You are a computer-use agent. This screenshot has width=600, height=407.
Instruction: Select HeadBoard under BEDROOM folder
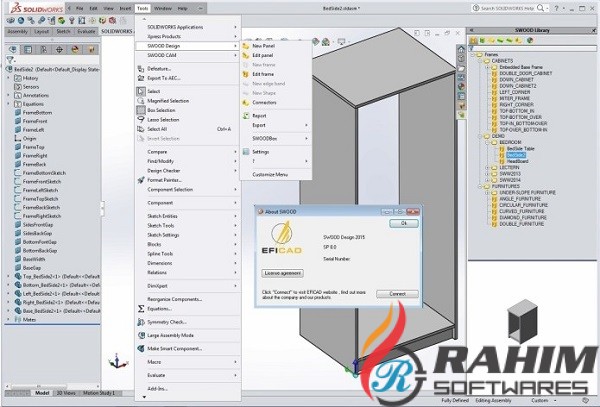517,161
